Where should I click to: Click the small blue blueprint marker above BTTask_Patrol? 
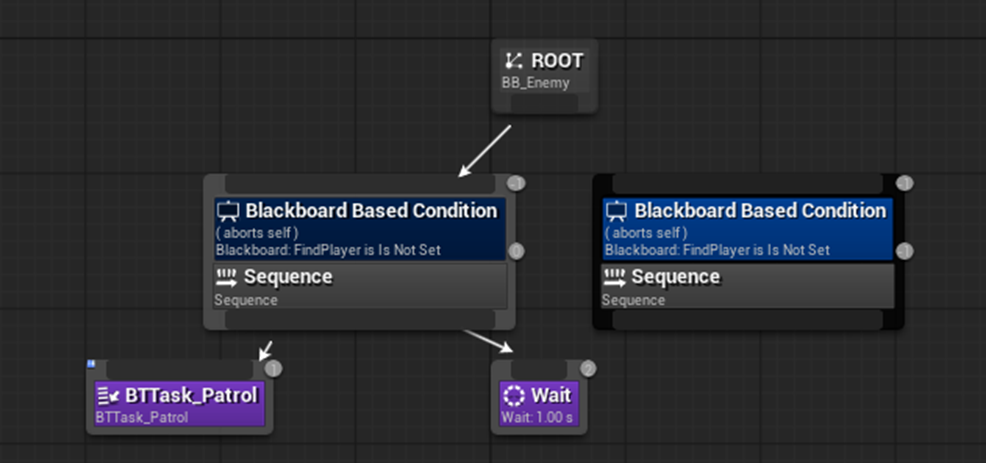(91, 364)
